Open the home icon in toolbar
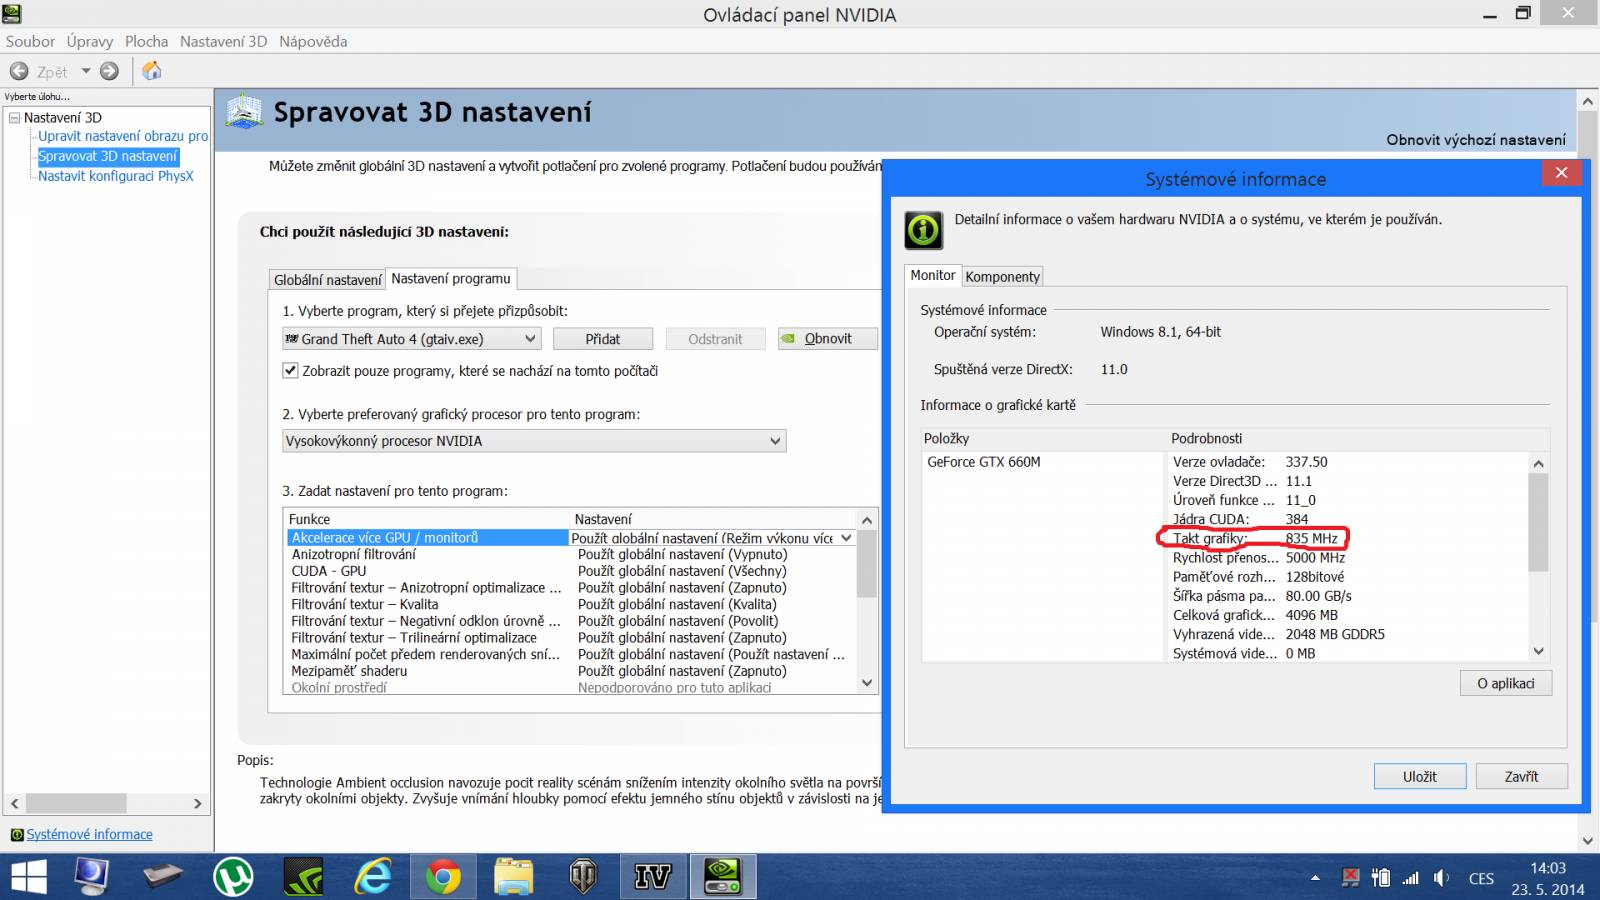 151,71
